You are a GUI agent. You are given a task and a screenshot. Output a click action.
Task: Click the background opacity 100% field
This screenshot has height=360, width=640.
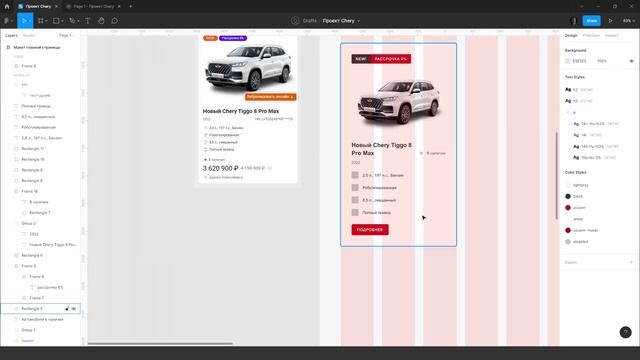pos(602,61)
